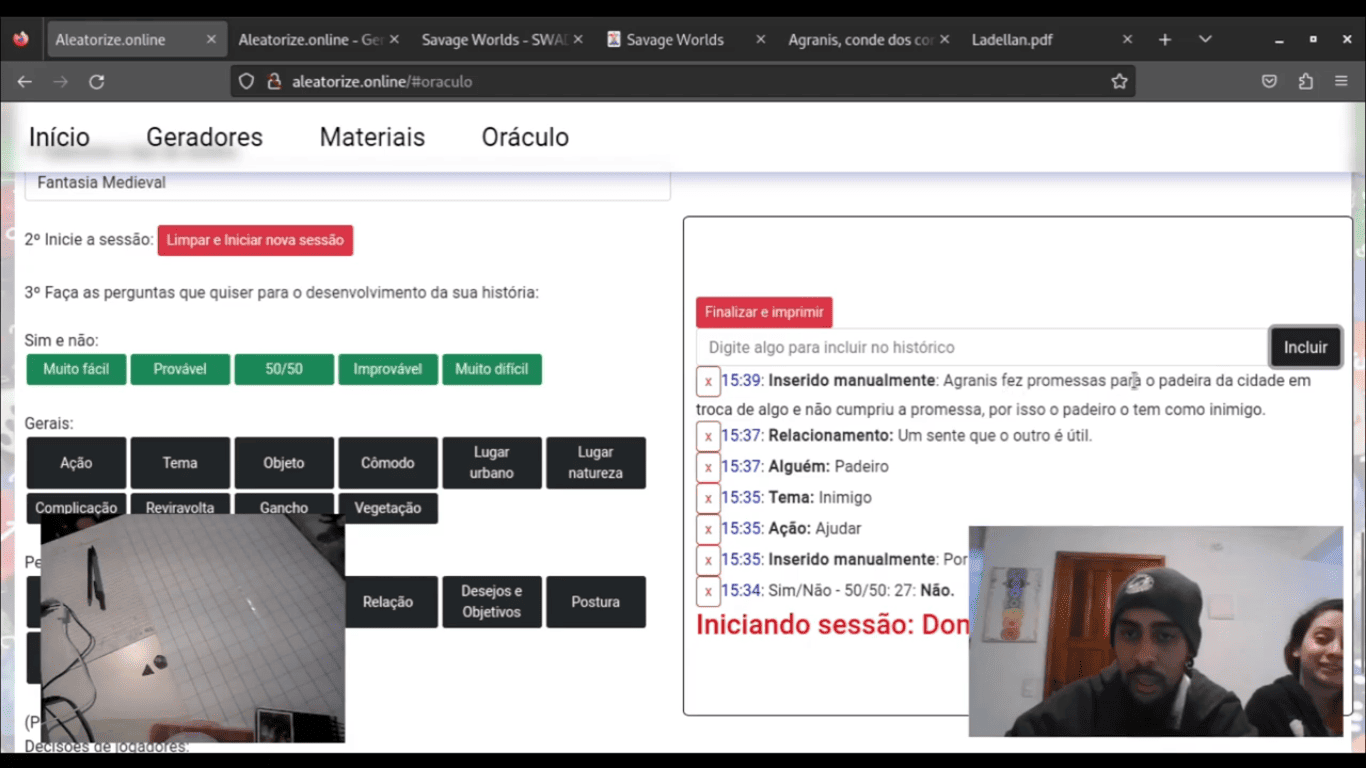Click the Desejos e Objetivos button
This screenshot has height=768, width=1366.
pos(492,602)
